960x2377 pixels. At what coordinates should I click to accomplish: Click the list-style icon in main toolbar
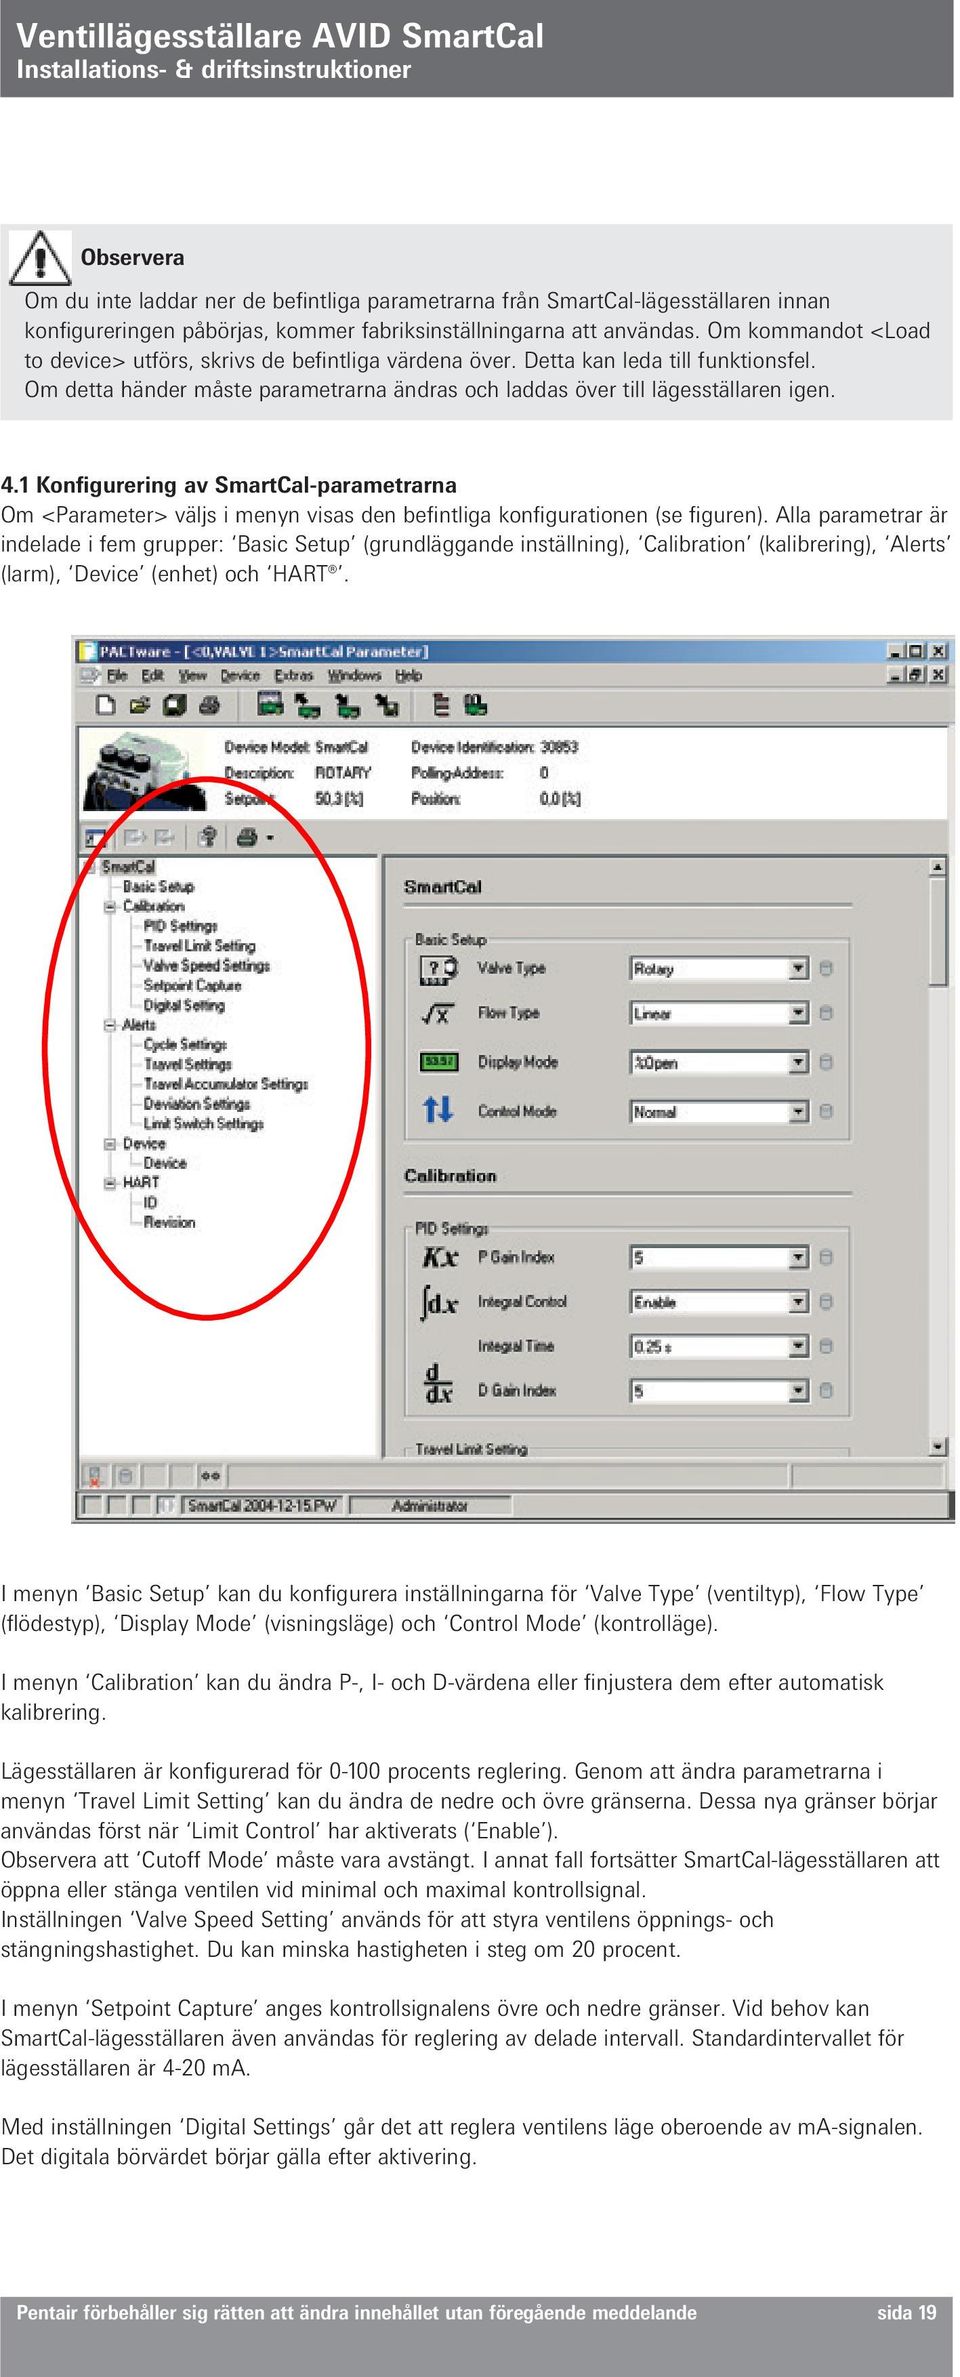[440, 706]
